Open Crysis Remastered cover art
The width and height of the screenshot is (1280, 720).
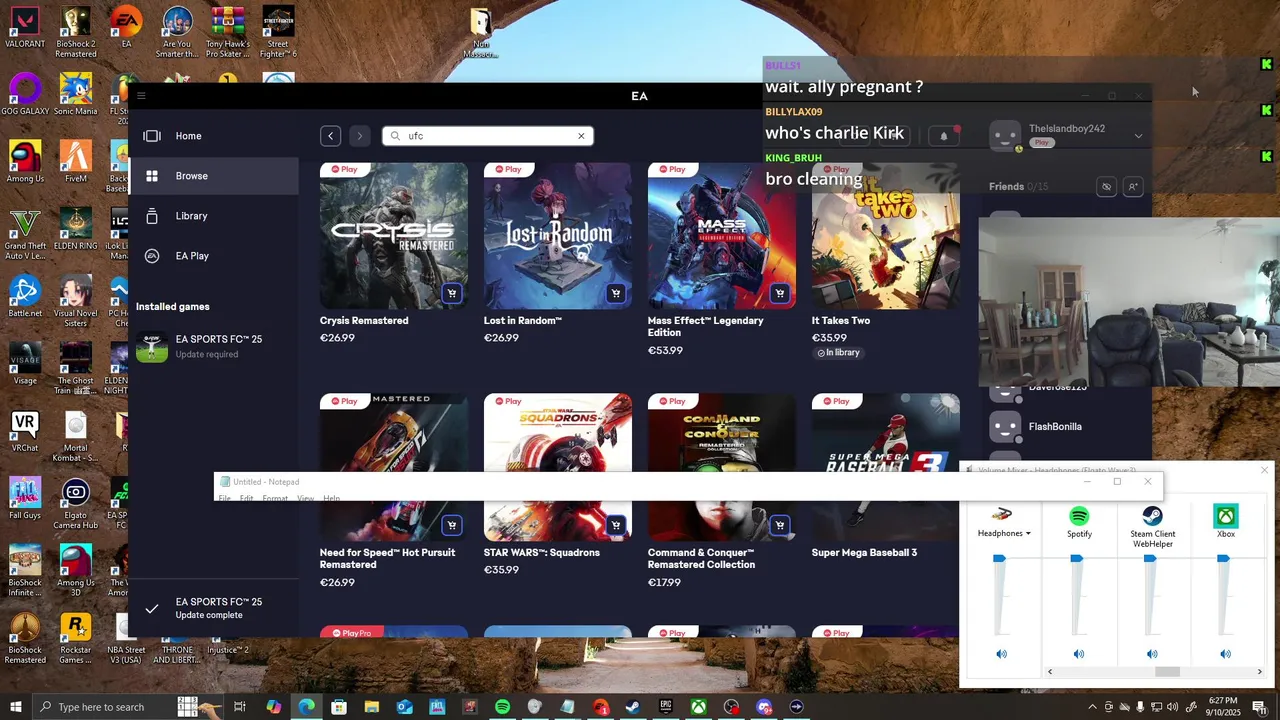[394, 236]
